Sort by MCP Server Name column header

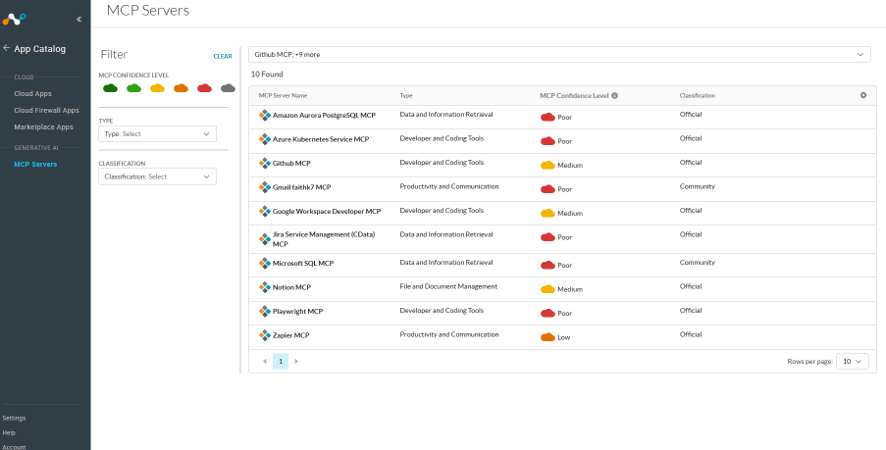coord(283,96)
